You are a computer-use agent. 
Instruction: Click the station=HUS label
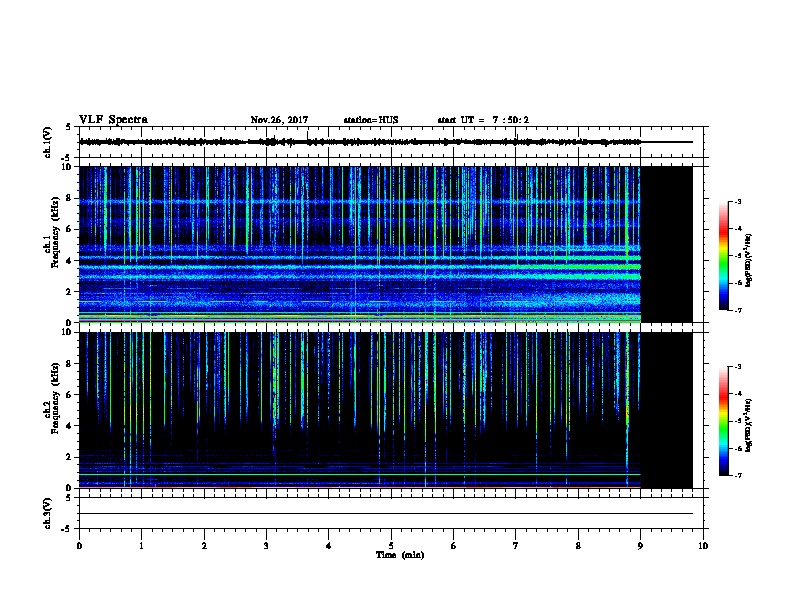click(371, 120)
